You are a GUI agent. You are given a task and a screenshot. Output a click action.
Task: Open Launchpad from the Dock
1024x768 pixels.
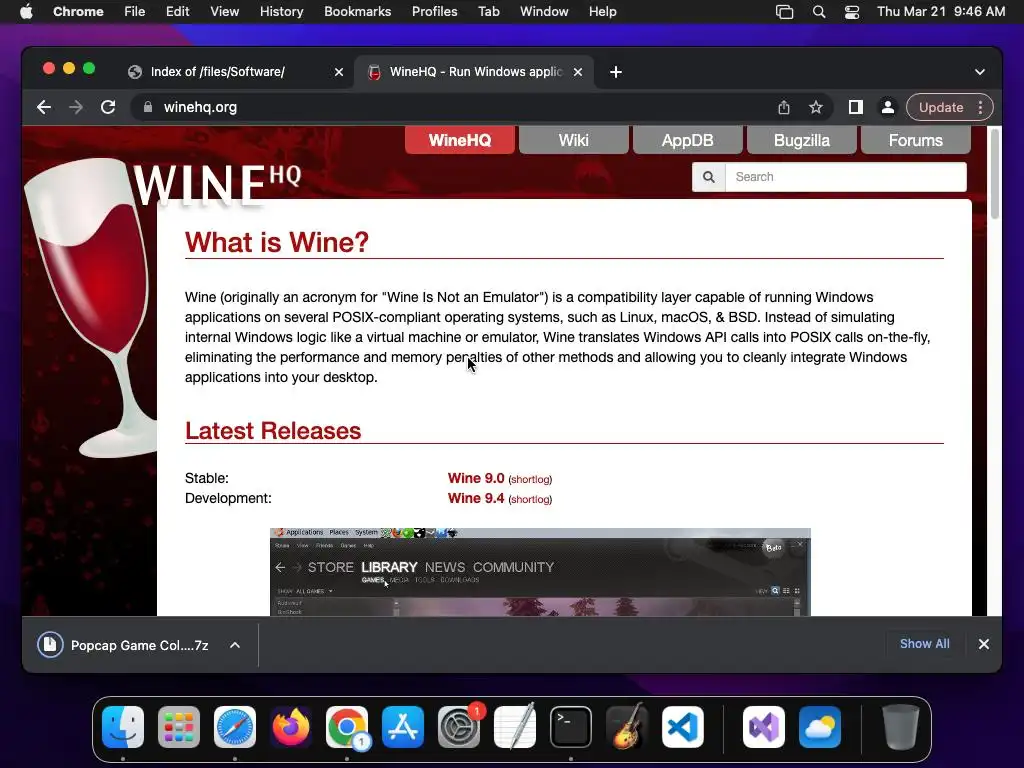click(179, 727)
